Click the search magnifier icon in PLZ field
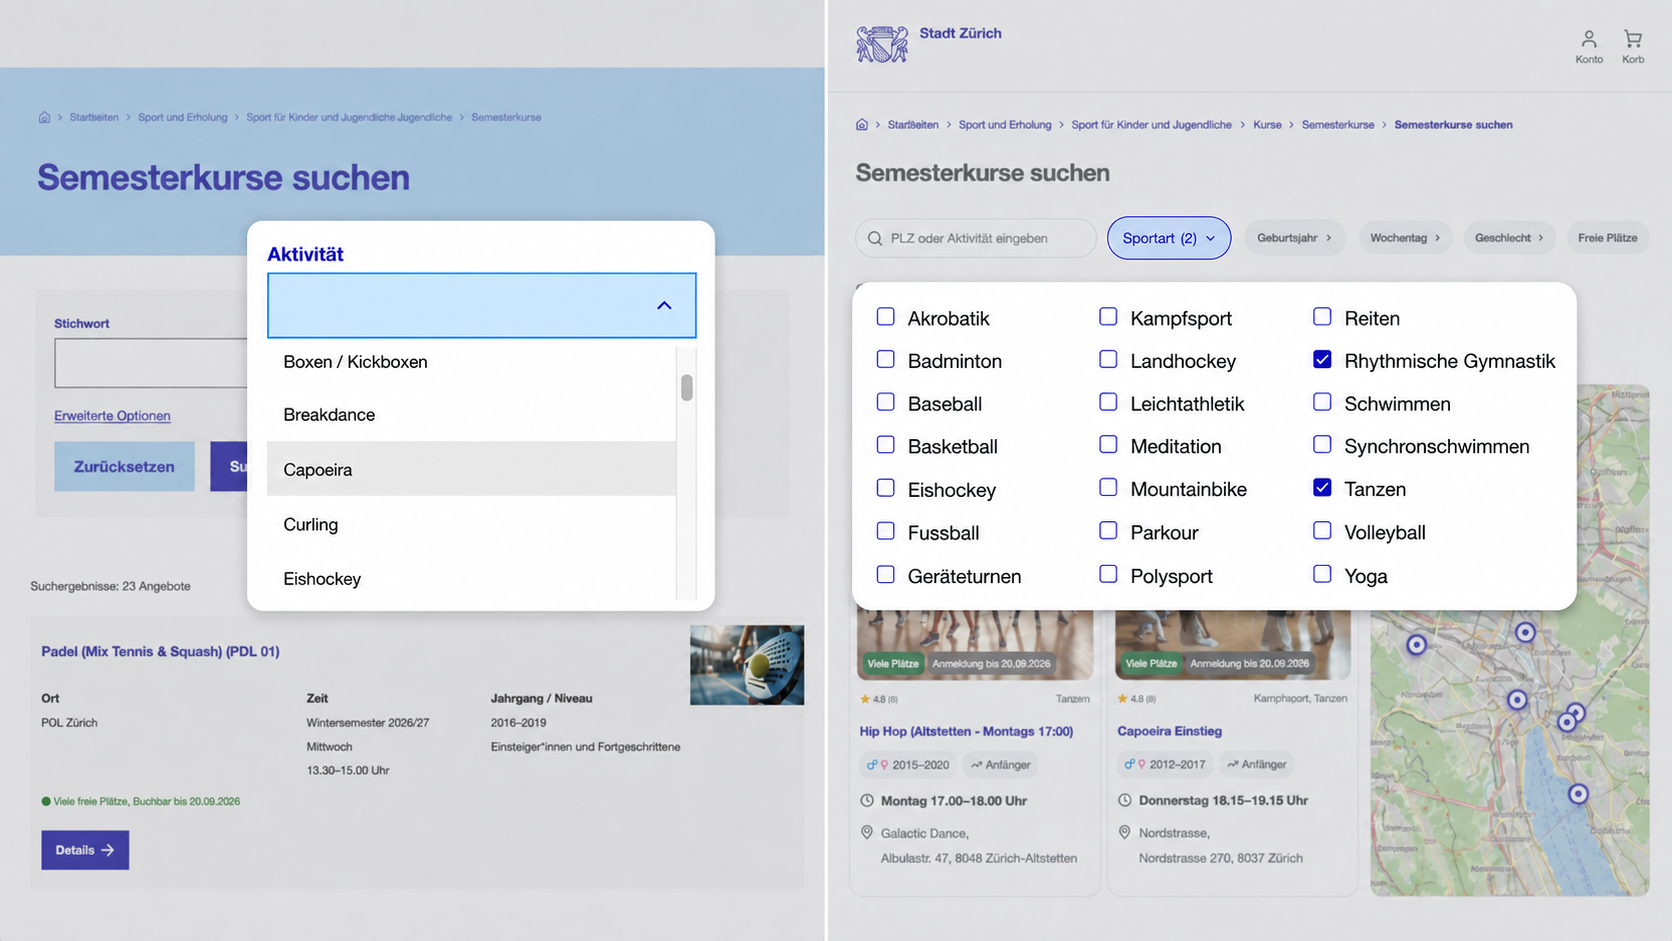The height and width of the screenshot is (941, 1672). click(875, 238)
